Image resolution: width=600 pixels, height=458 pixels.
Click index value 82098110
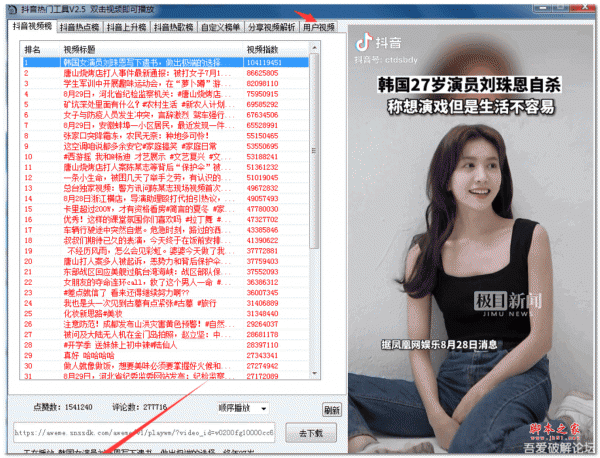262,83
